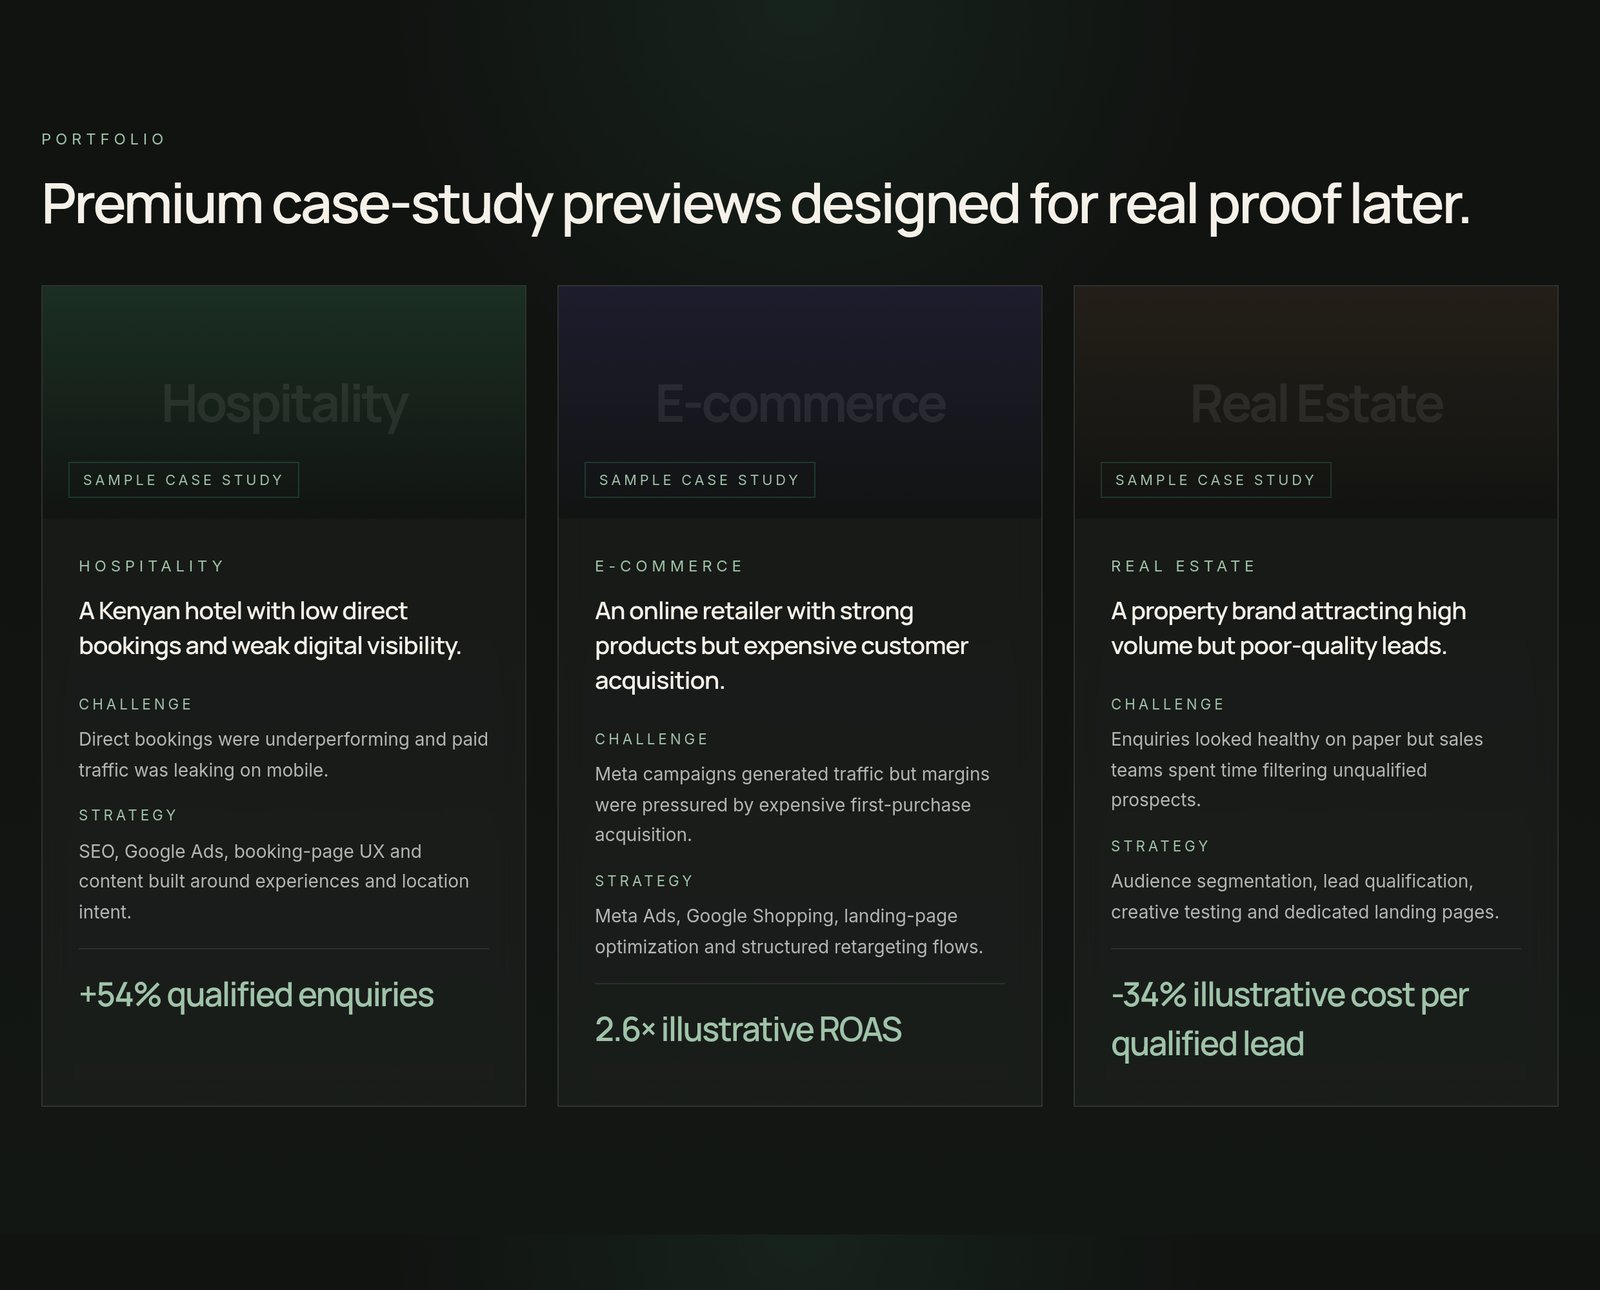
Task: Click the STRATEGY label in the Hospitality card
Action: (128, 815)
